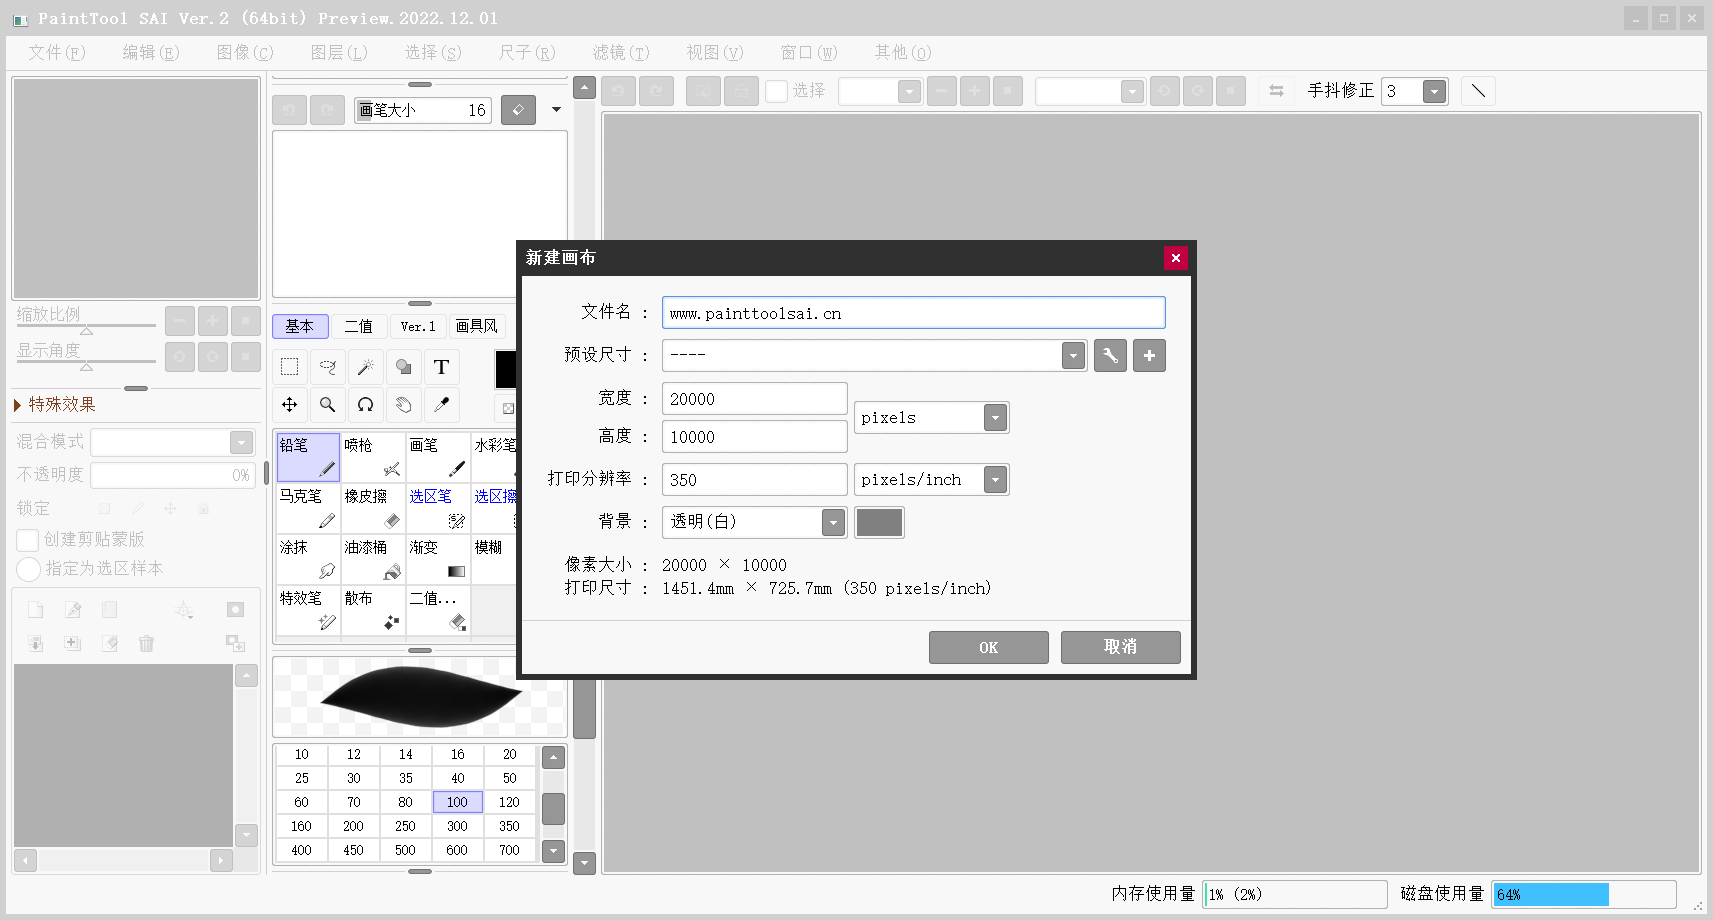Image resolution: width=1713 pixels, height=920 pixels.
Task: Select the Eyedropper color picker tool
Action: tap(441, 405)
